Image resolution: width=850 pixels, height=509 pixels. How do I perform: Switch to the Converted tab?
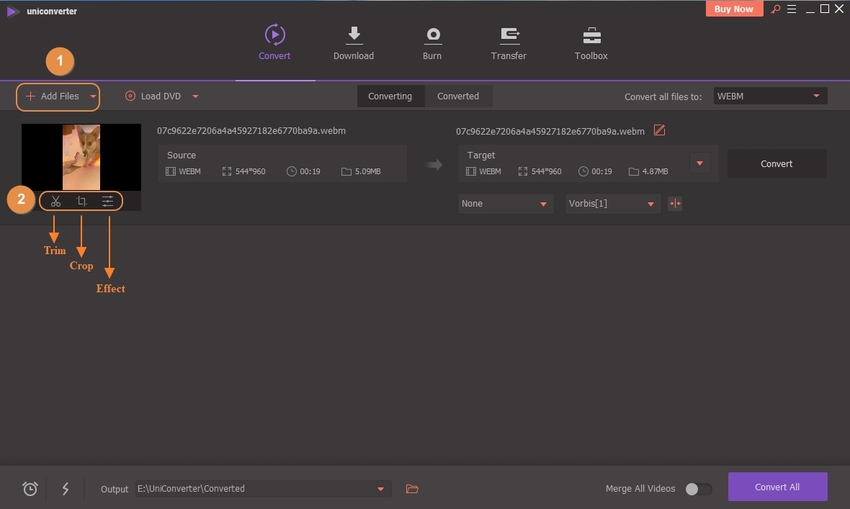tap(458, 96)
